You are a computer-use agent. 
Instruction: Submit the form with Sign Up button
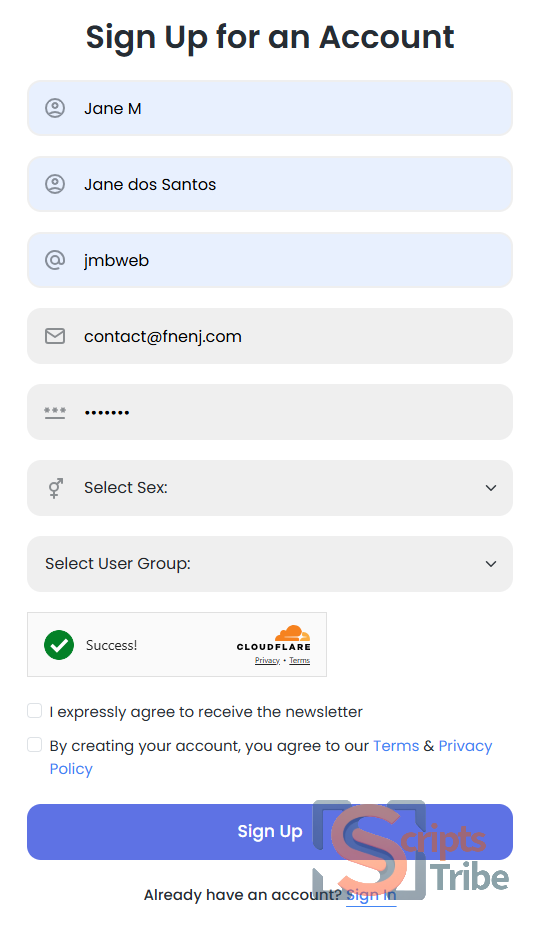click(x=270, y=832)
